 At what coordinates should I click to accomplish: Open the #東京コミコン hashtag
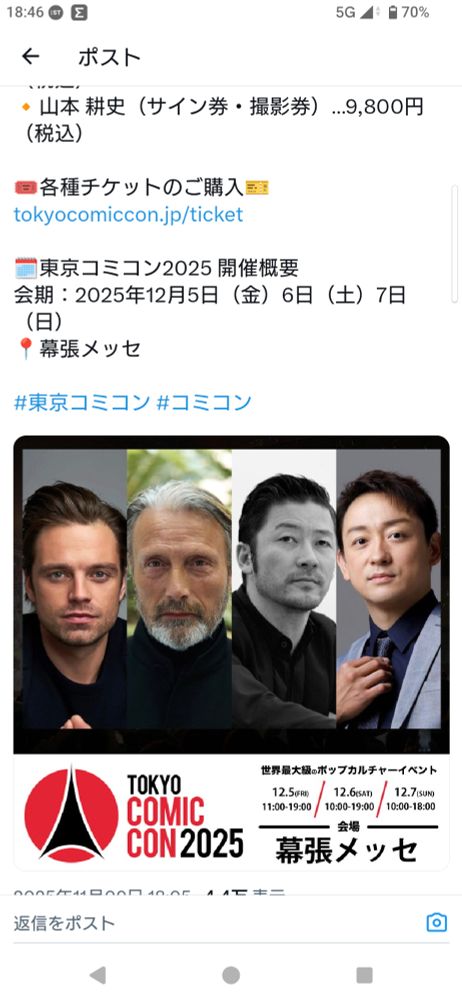point(82,402)
